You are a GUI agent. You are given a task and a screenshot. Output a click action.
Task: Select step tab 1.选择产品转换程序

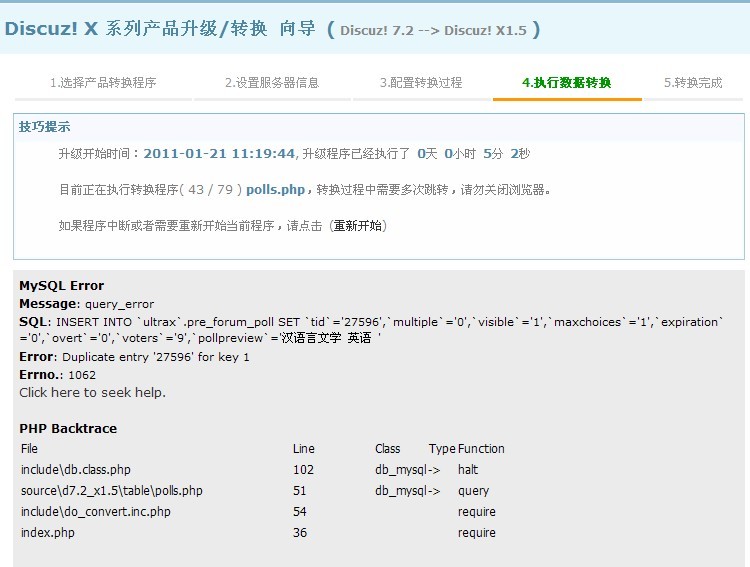103,83
